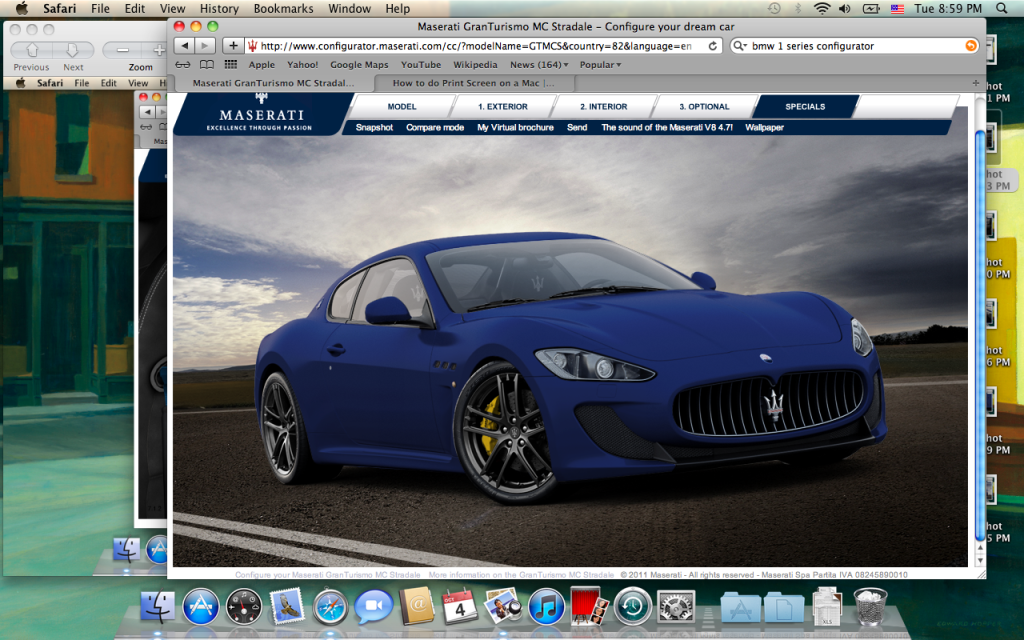
Task: Open Top Sites grid icon
Action: point(231,65)
